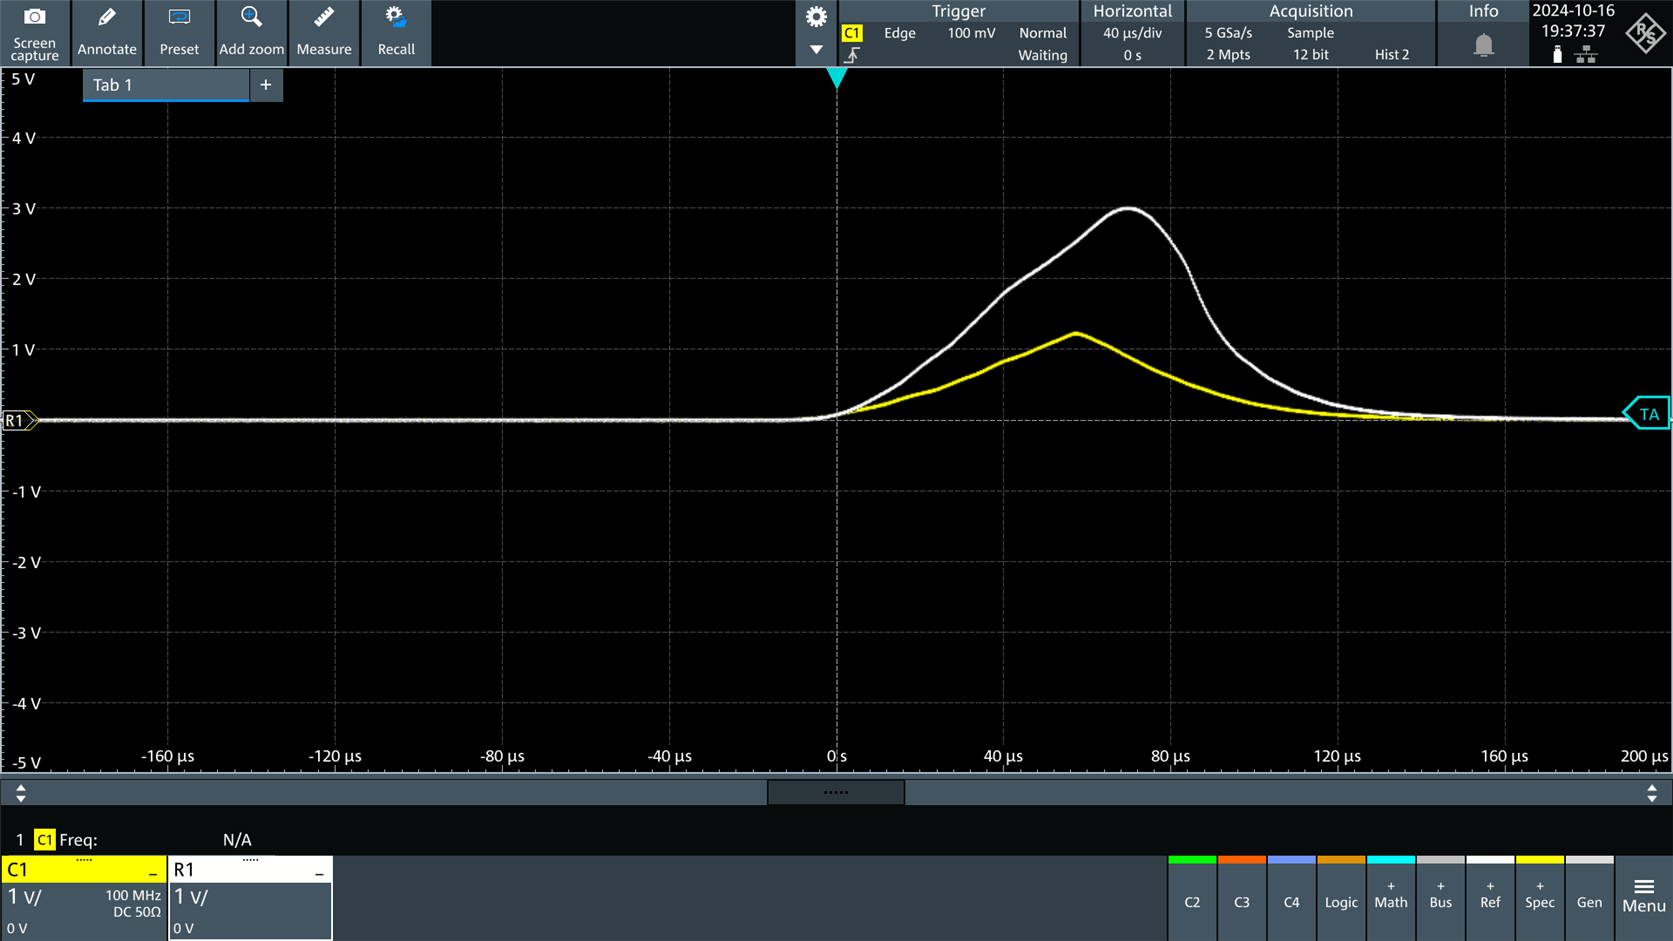
Task: Turn on channel C4
Action: click(x=1291, y=899)
